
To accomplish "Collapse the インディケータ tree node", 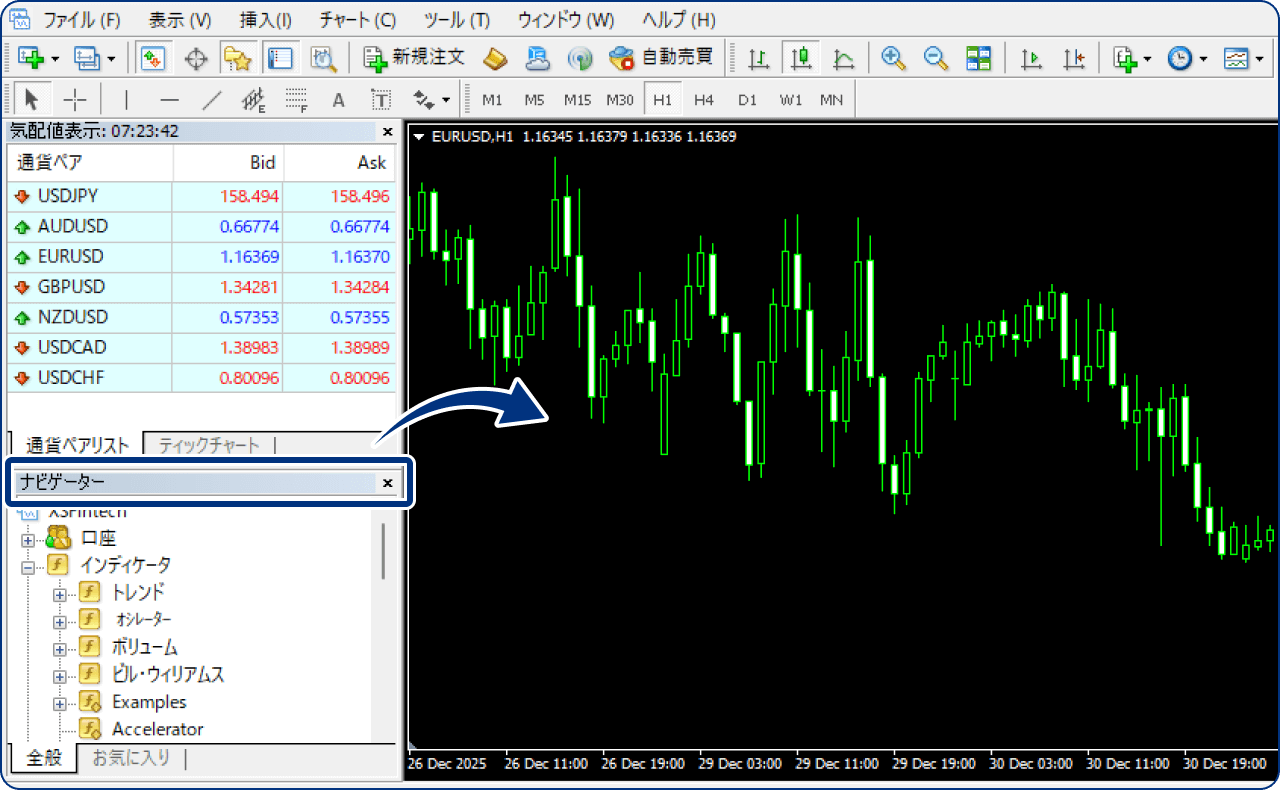I will coord(28,566).
